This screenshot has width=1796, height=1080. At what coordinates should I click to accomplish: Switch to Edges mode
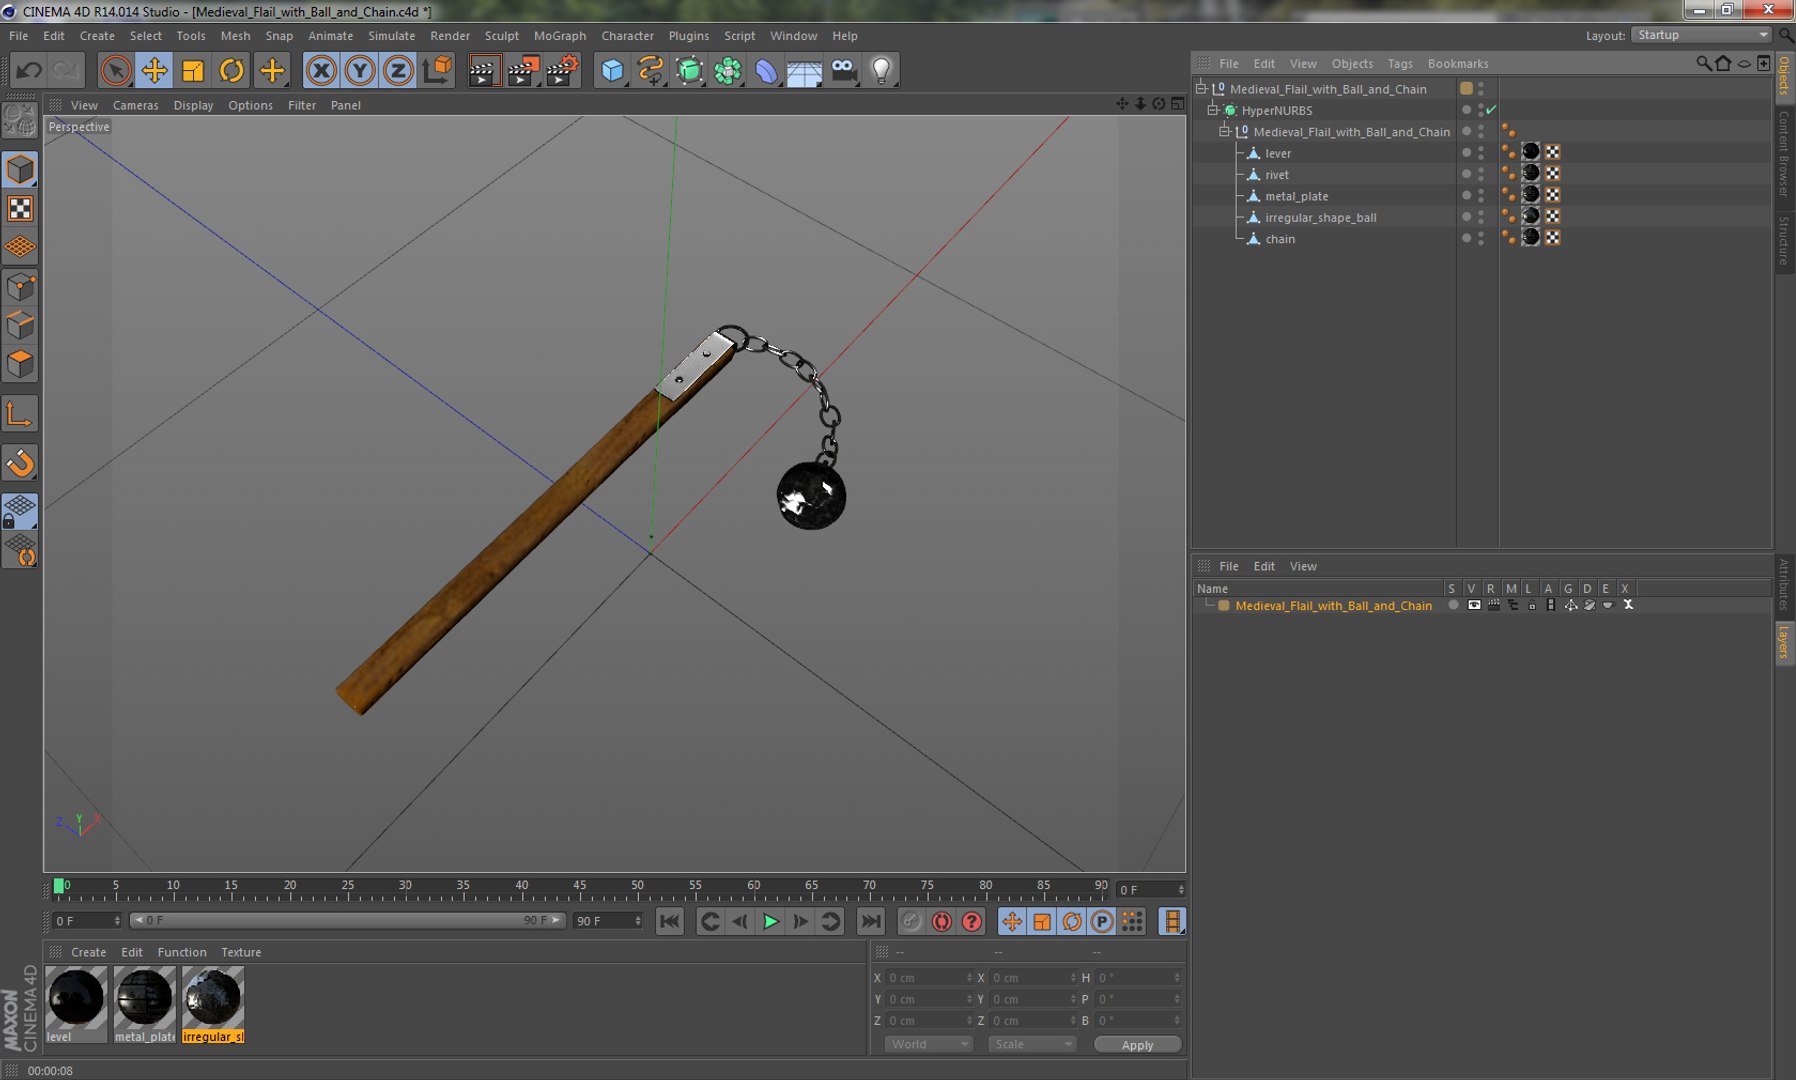pos(20,326)
